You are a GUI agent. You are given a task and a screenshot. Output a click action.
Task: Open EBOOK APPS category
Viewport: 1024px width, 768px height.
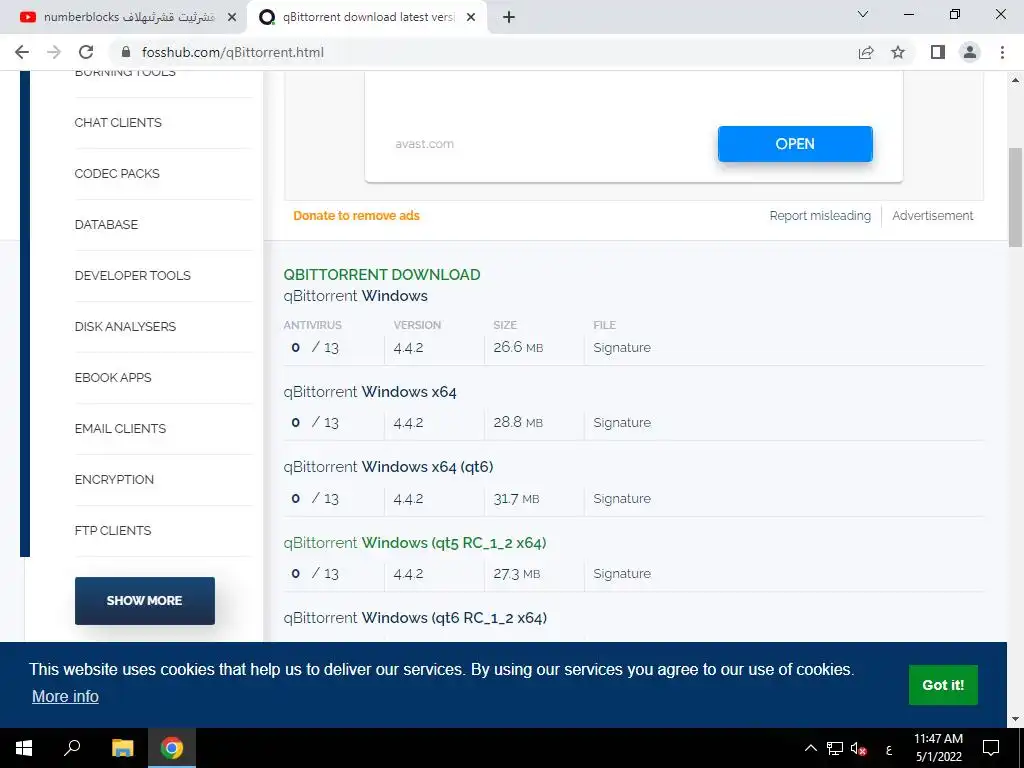tap(112, 377)
